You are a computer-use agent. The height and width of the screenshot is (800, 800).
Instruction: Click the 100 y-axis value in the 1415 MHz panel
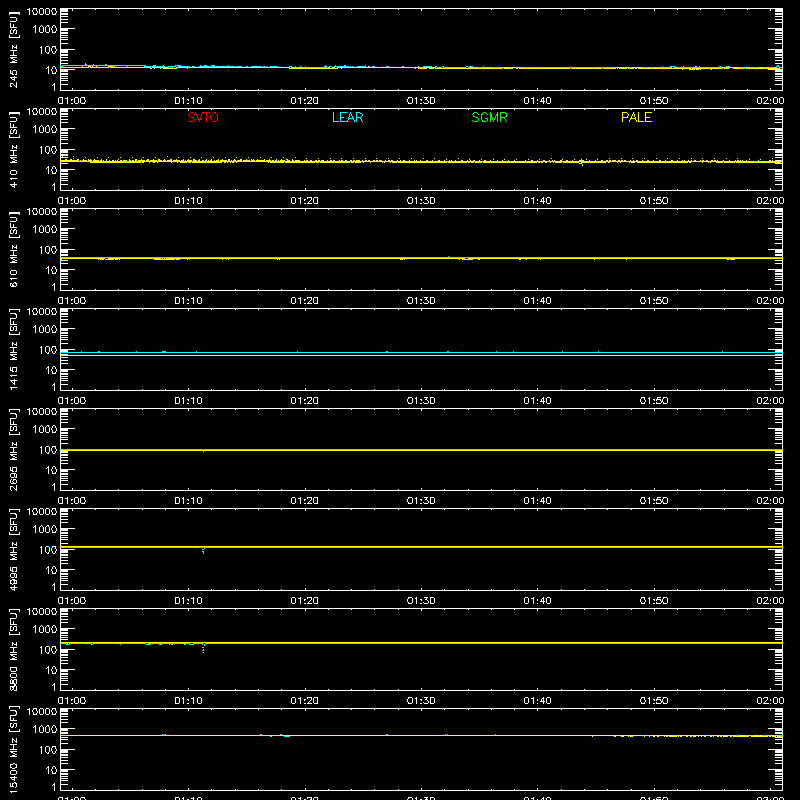[48, 350]
